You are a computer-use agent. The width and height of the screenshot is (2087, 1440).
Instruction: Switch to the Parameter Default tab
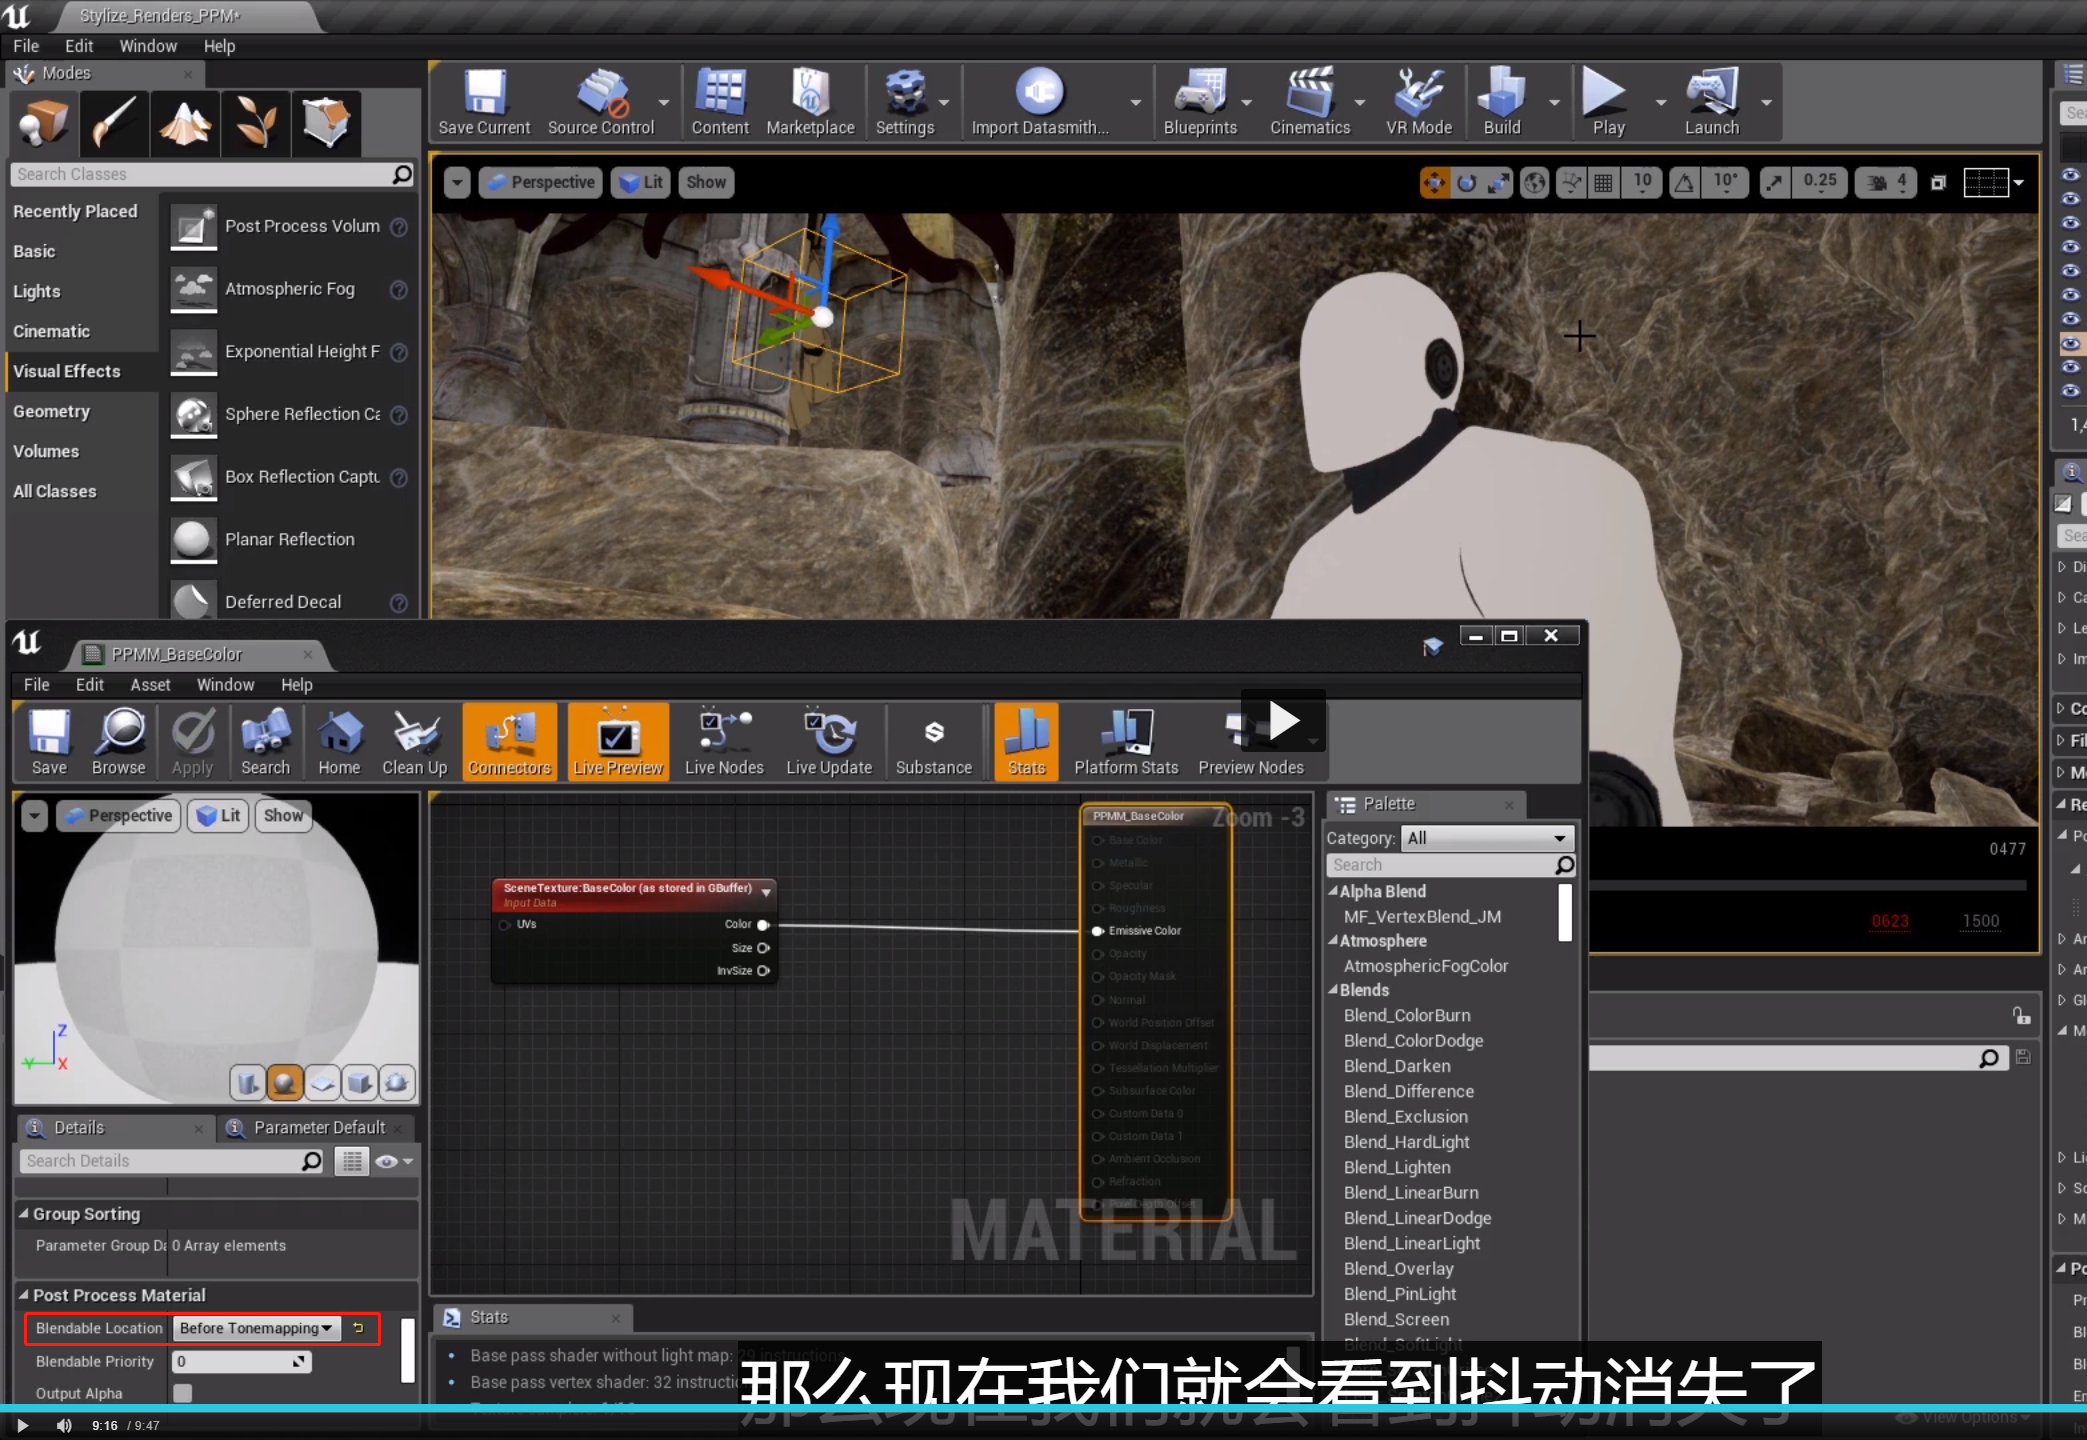click(318, 1128)
